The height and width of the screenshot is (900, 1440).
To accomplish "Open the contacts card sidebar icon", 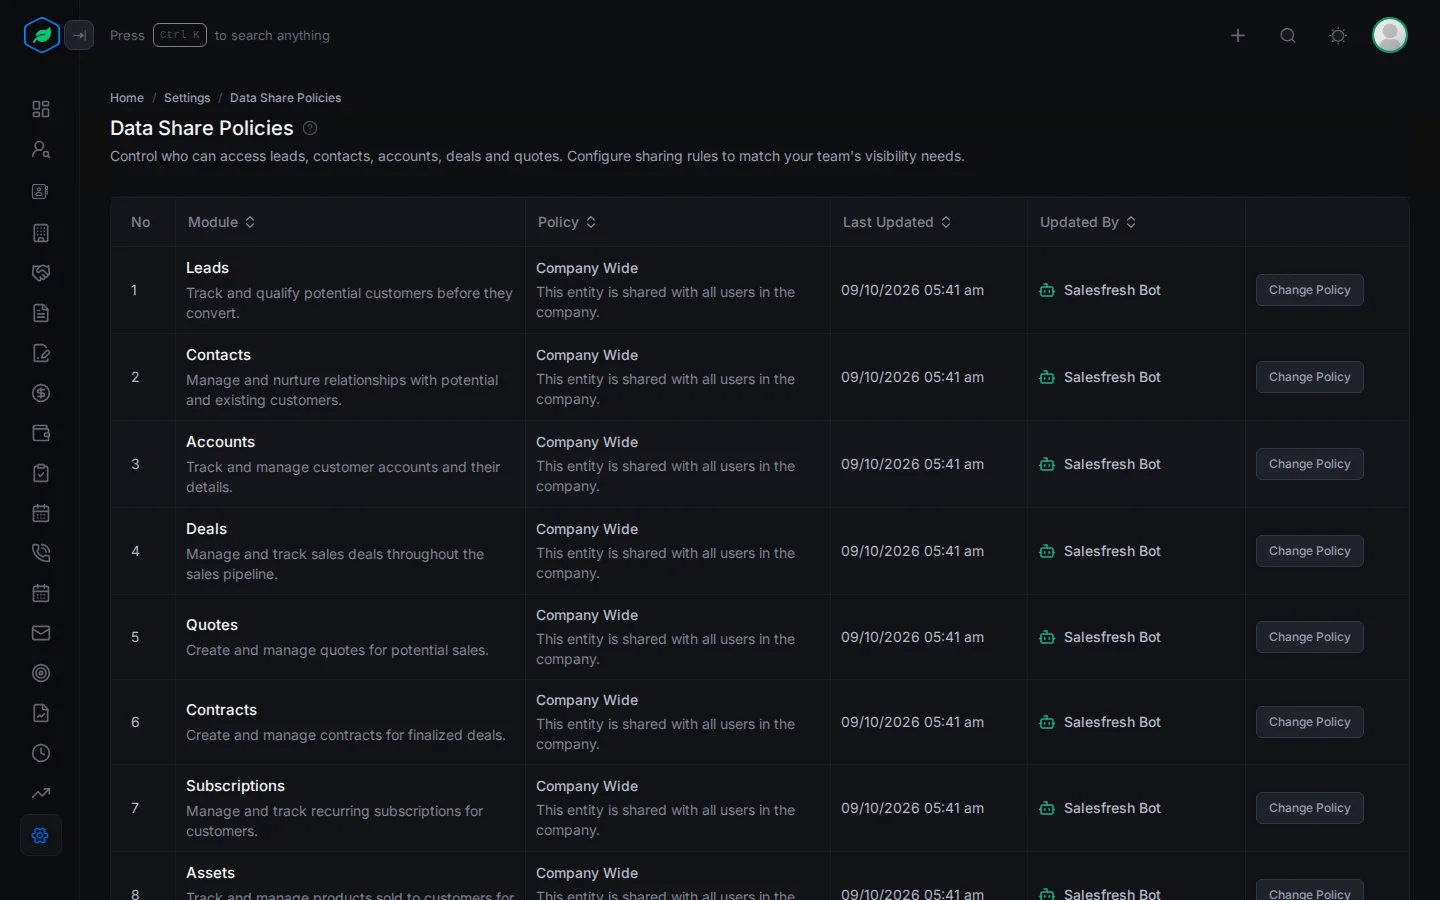I will click(41, 191).
